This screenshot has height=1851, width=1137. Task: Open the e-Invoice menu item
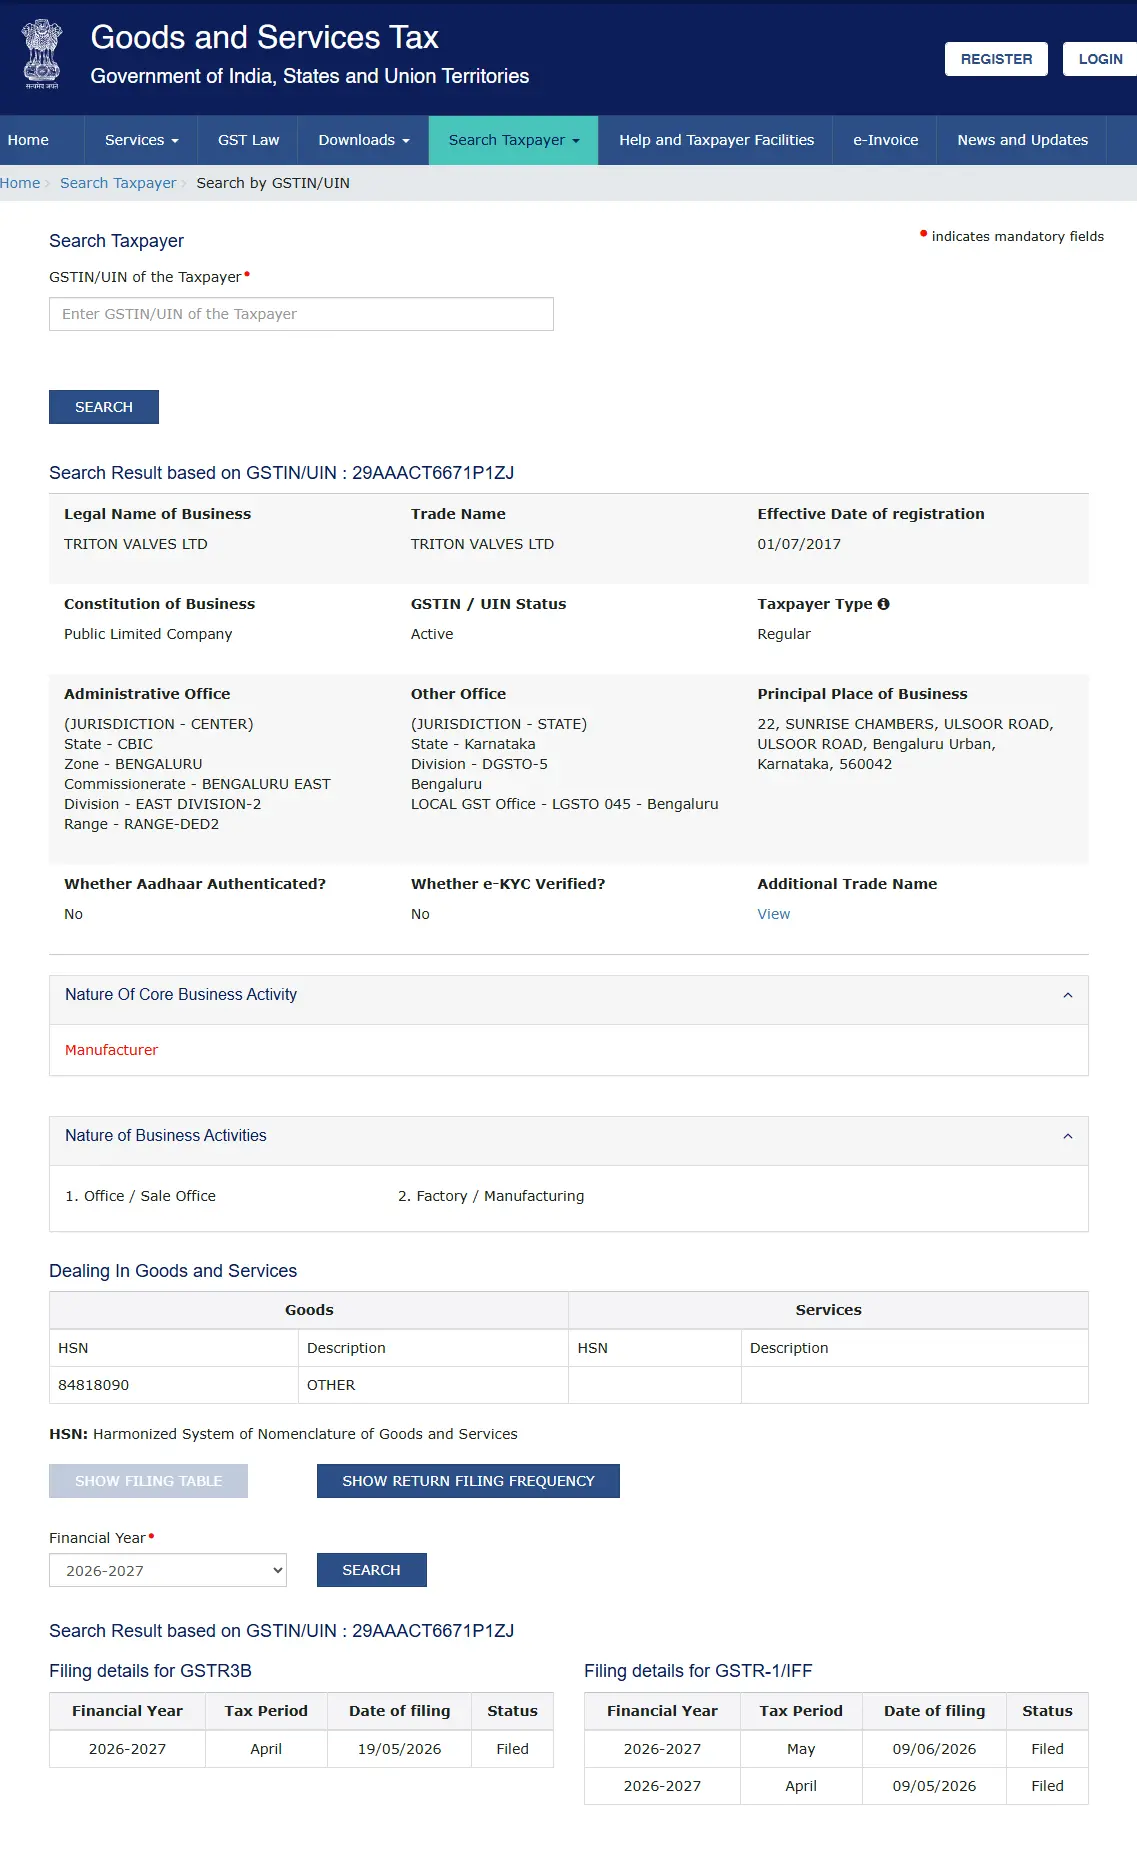[885, 140]
